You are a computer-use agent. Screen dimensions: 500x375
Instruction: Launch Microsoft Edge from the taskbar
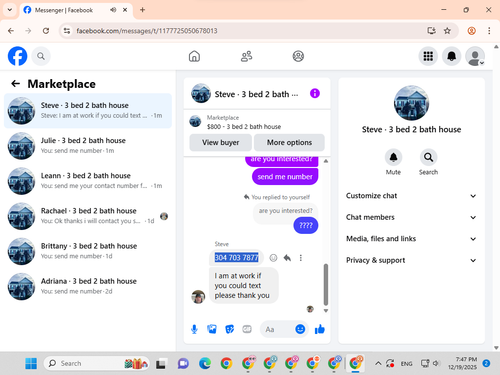[x=205, y=363]
